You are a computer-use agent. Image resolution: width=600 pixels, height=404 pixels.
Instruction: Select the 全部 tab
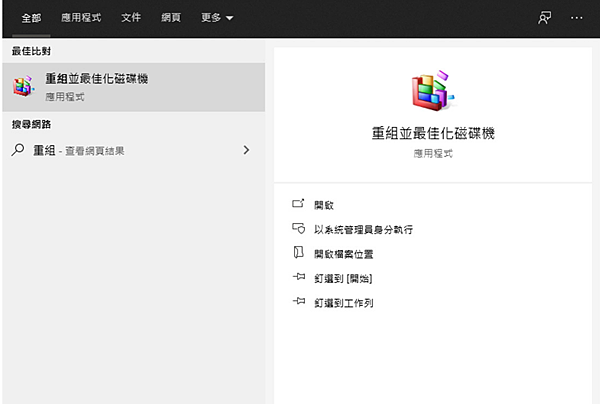click(31, 18)
